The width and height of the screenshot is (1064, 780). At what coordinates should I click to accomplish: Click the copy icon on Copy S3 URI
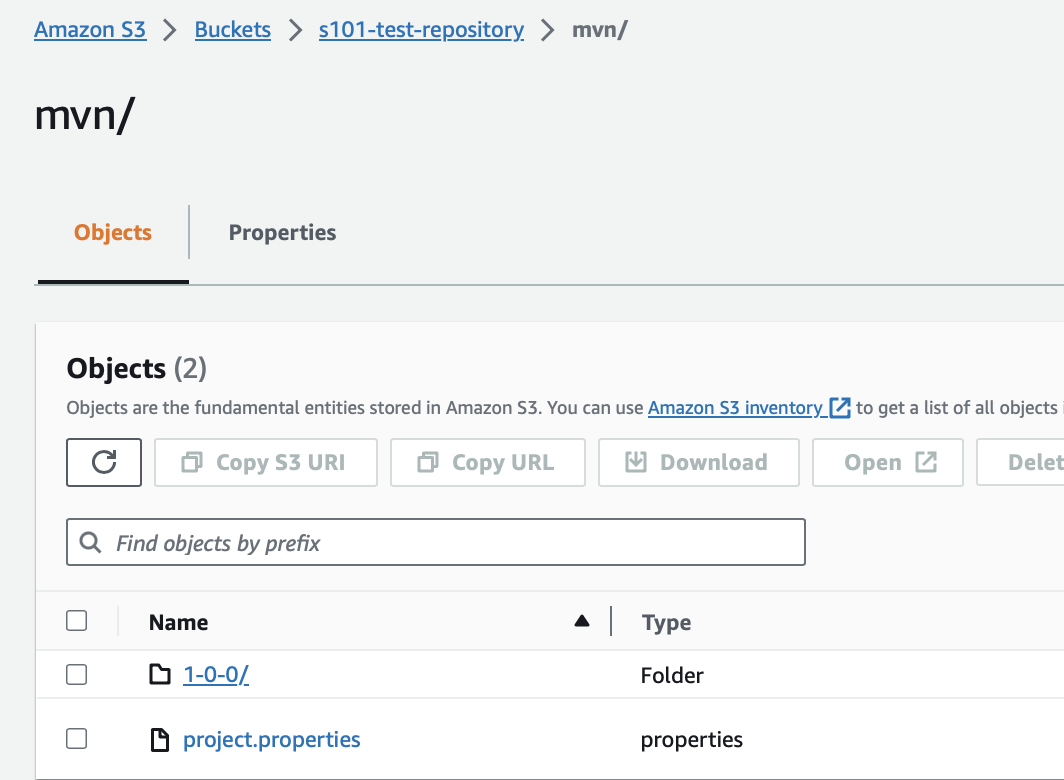pyautogui.click(x=192, y=462)
